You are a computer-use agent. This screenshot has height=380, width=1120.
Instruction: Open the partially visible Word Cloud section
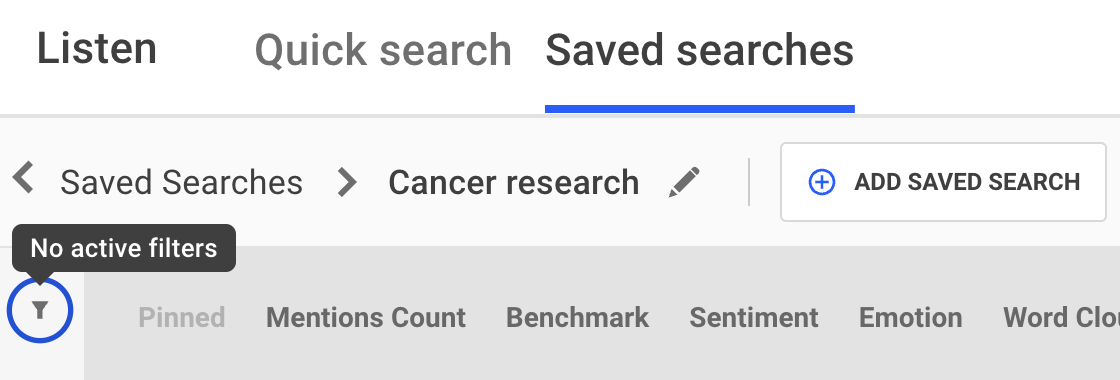[1061, 317]
